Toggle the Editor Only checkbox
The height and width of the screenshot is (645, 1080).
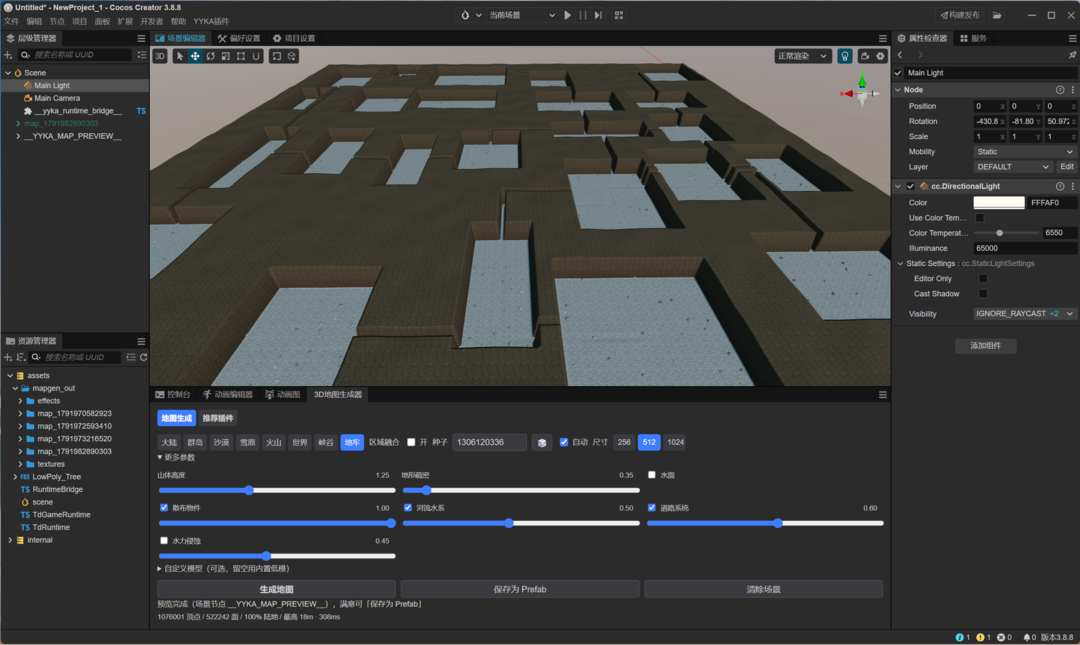click(x=983, y=278)
